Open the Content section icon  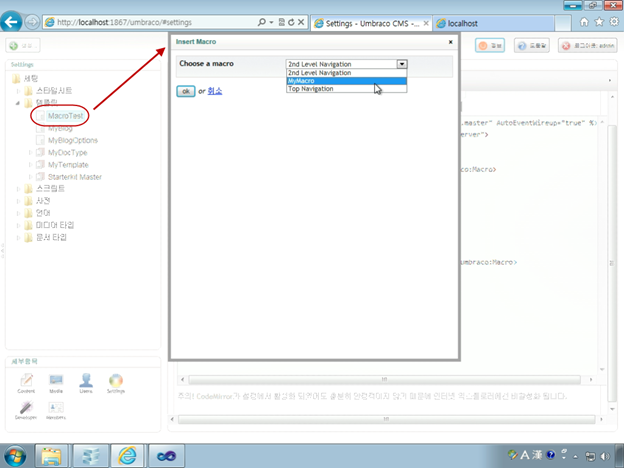(26, 383)
